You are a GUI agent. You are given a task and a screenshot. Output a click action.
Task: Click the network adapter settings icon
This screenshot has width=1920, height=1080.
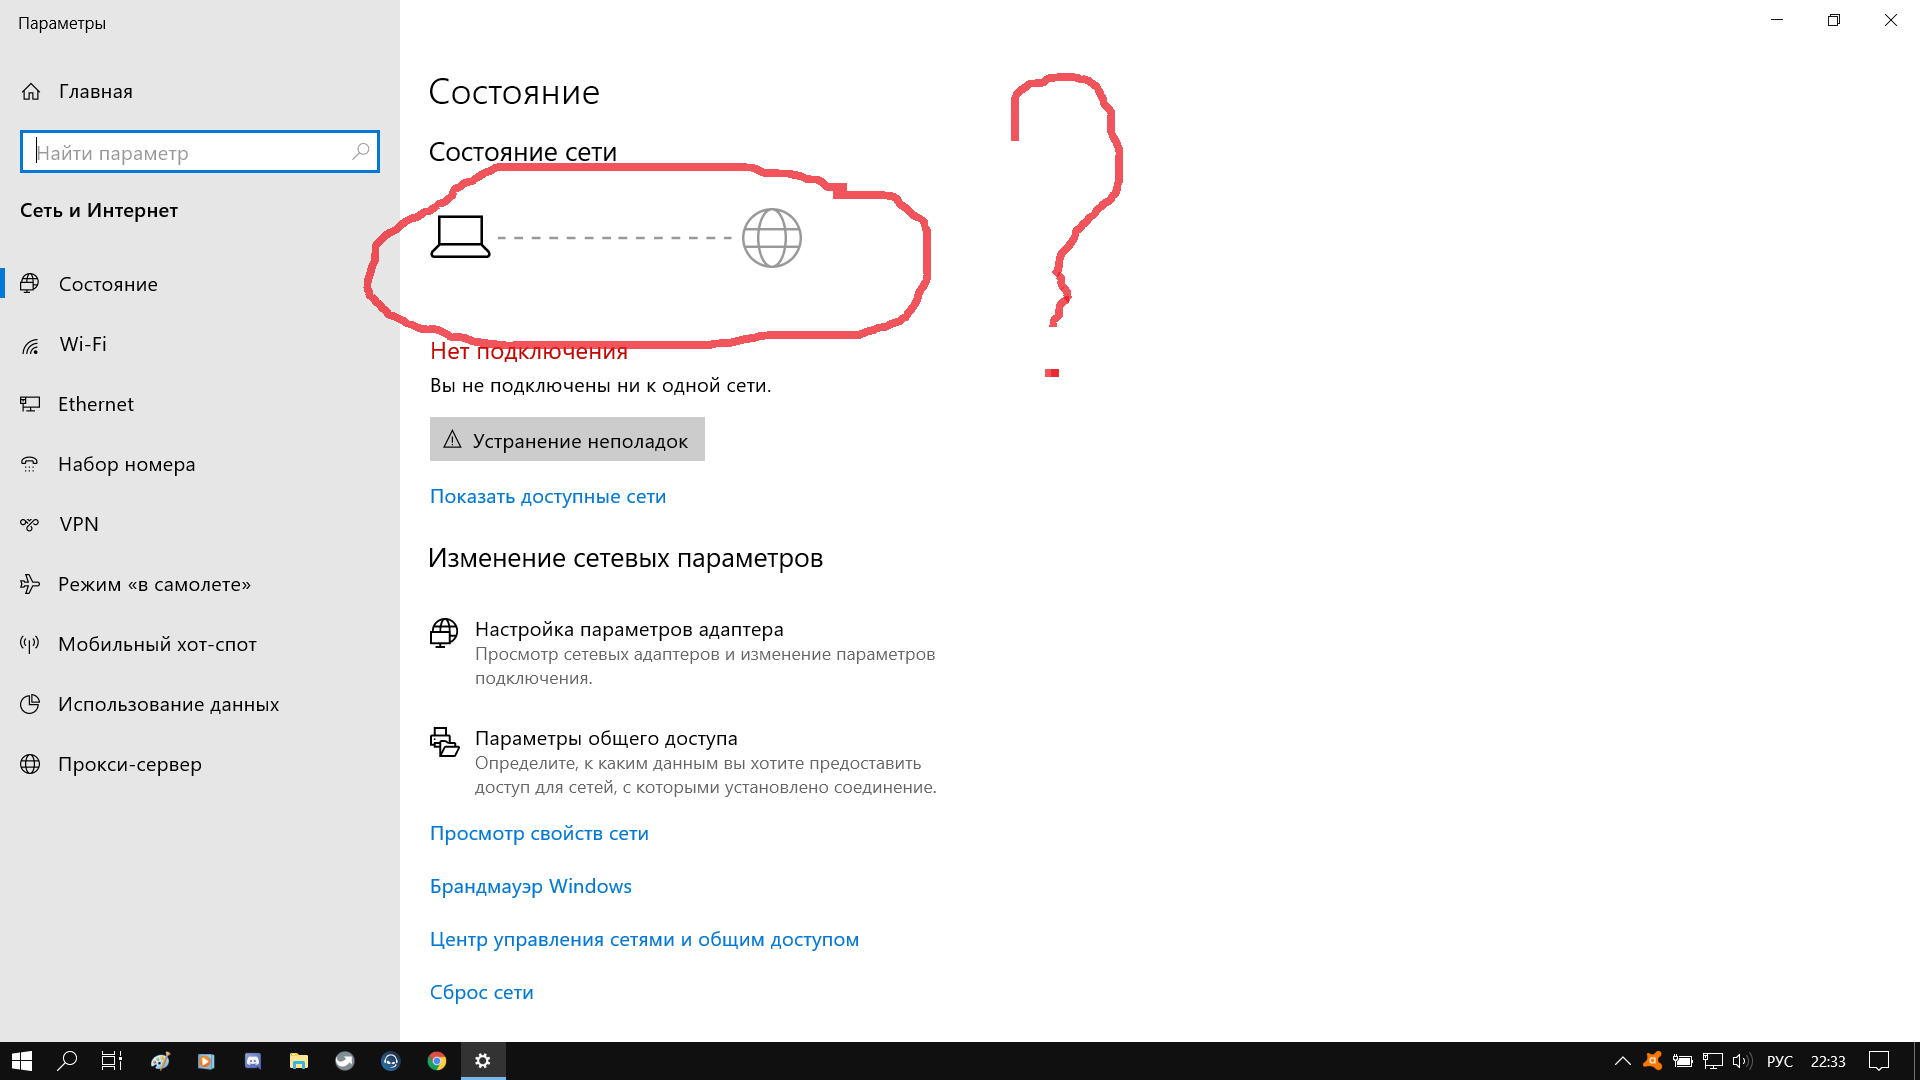click(444, 632)
